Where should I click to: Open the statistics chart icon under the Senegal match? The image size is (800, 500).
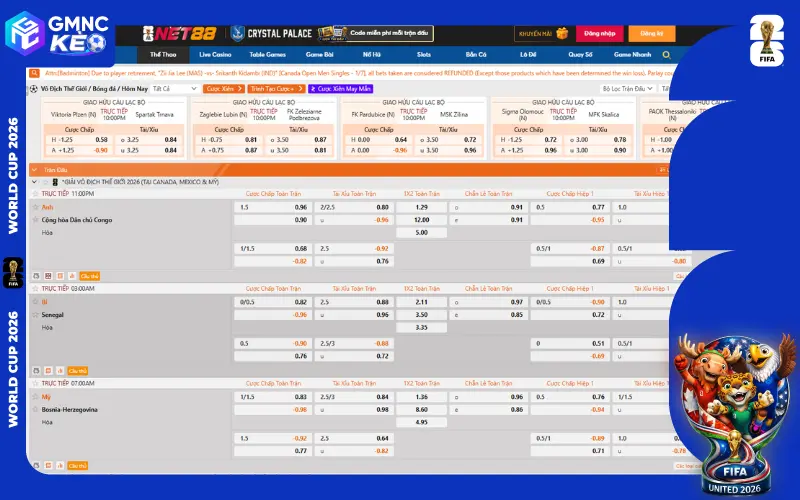(x=60, y=371)
